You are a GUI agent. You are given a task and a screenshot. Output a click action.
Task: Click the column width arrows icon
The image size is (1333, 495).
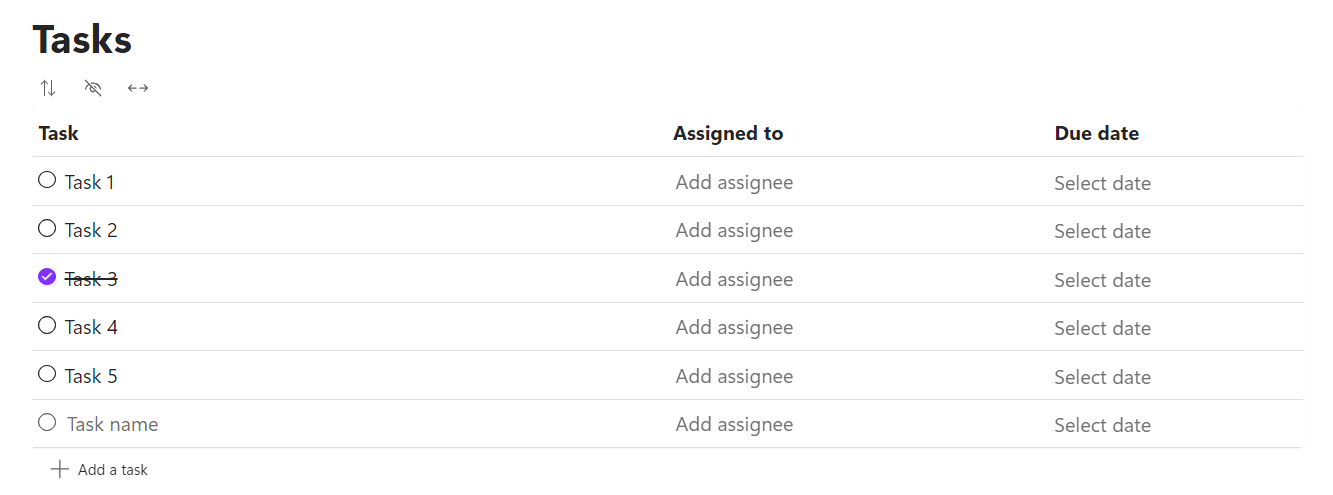138,88
